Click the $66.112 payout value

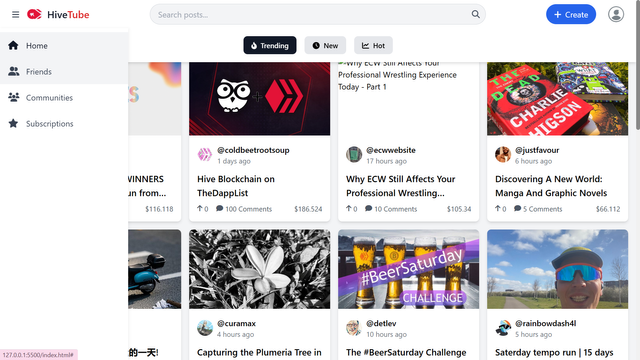coord(608,209)
